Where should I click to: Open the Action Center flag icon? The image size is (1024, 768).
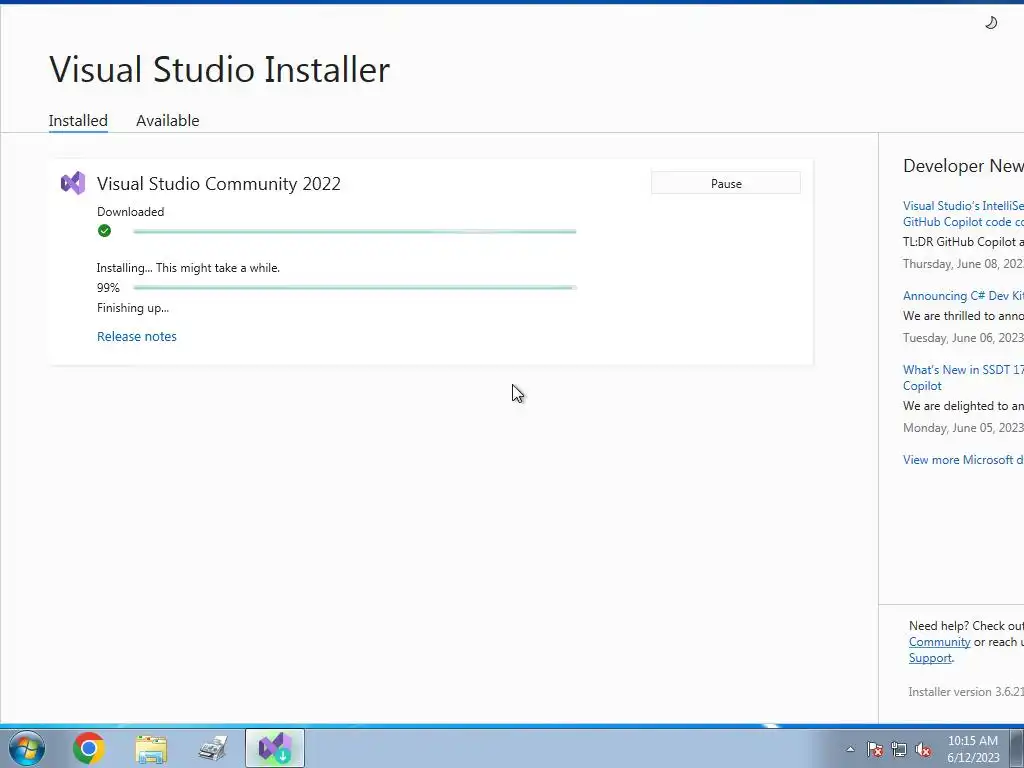pos(874,749)
